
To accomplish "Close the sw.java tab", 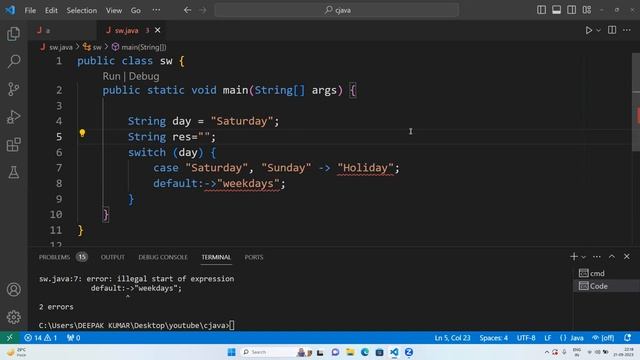I will click(x=158, y=30).
